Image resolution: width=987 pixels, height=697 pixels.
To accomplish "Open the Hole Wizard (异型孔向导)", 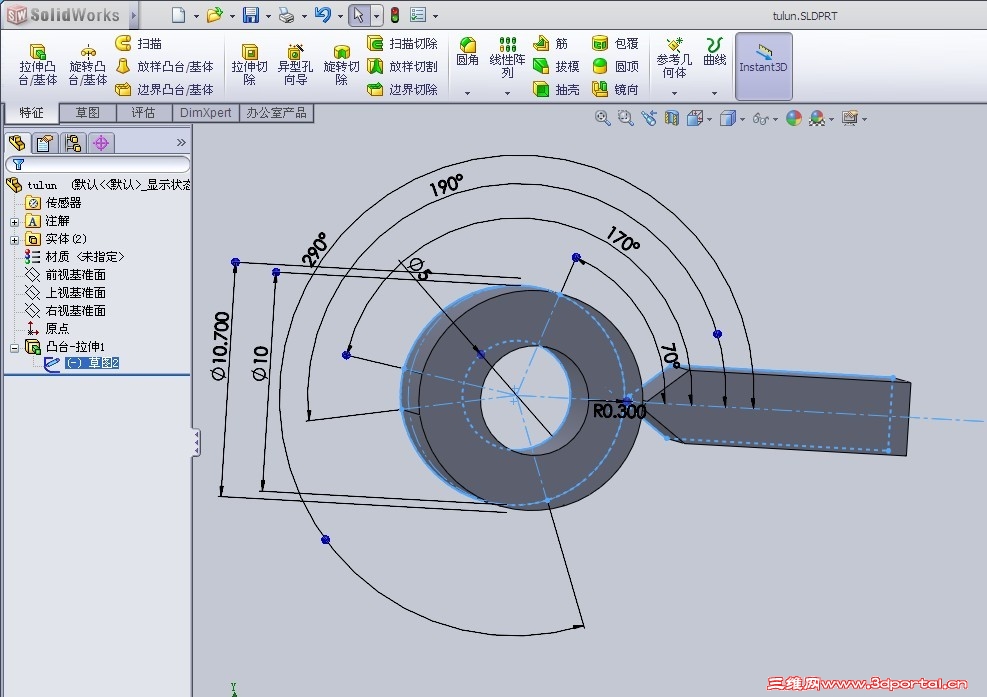I will tap(295, 64).
